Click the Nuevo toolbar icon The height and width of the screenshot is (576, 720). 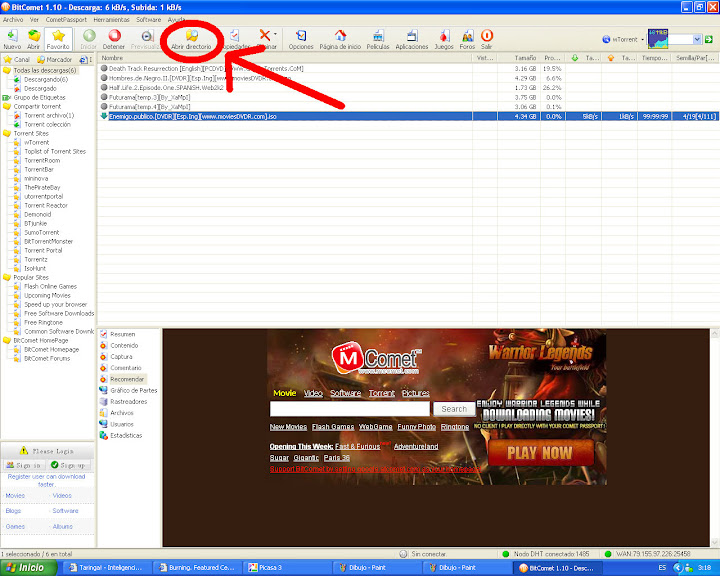(12, 36)
